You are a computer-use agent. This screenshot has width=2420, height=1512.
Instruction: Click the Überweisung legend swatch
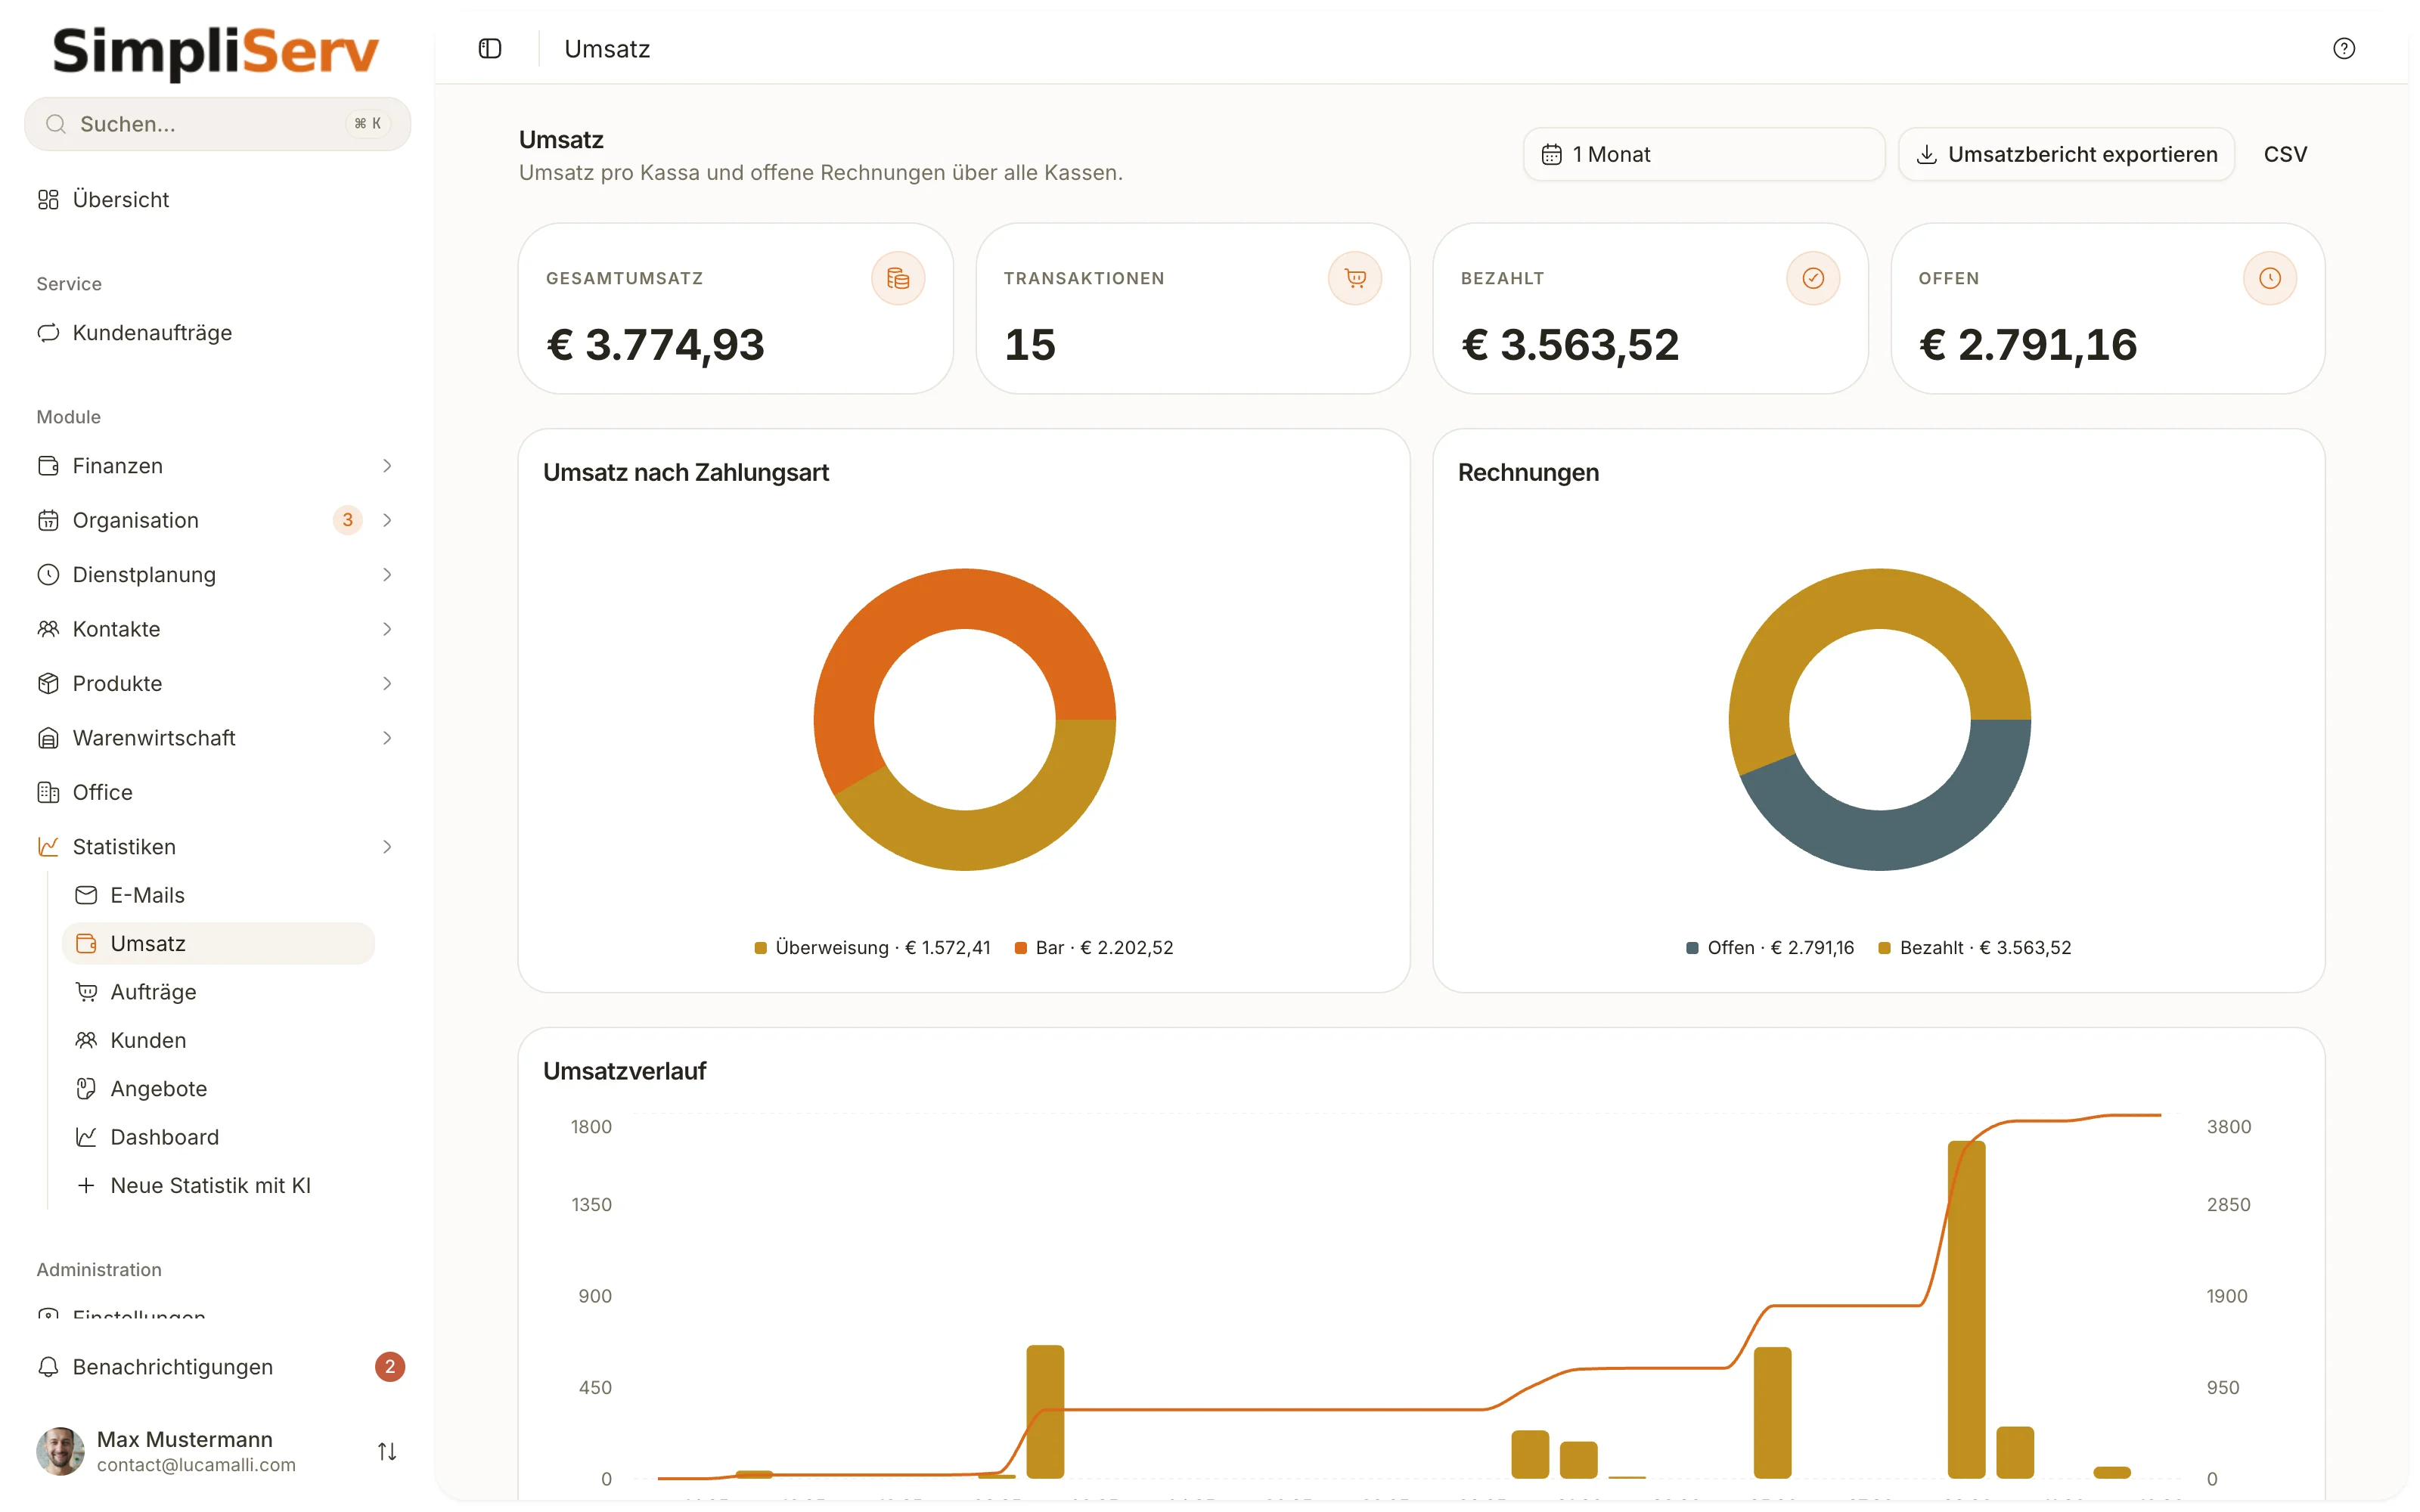(760, 948)
